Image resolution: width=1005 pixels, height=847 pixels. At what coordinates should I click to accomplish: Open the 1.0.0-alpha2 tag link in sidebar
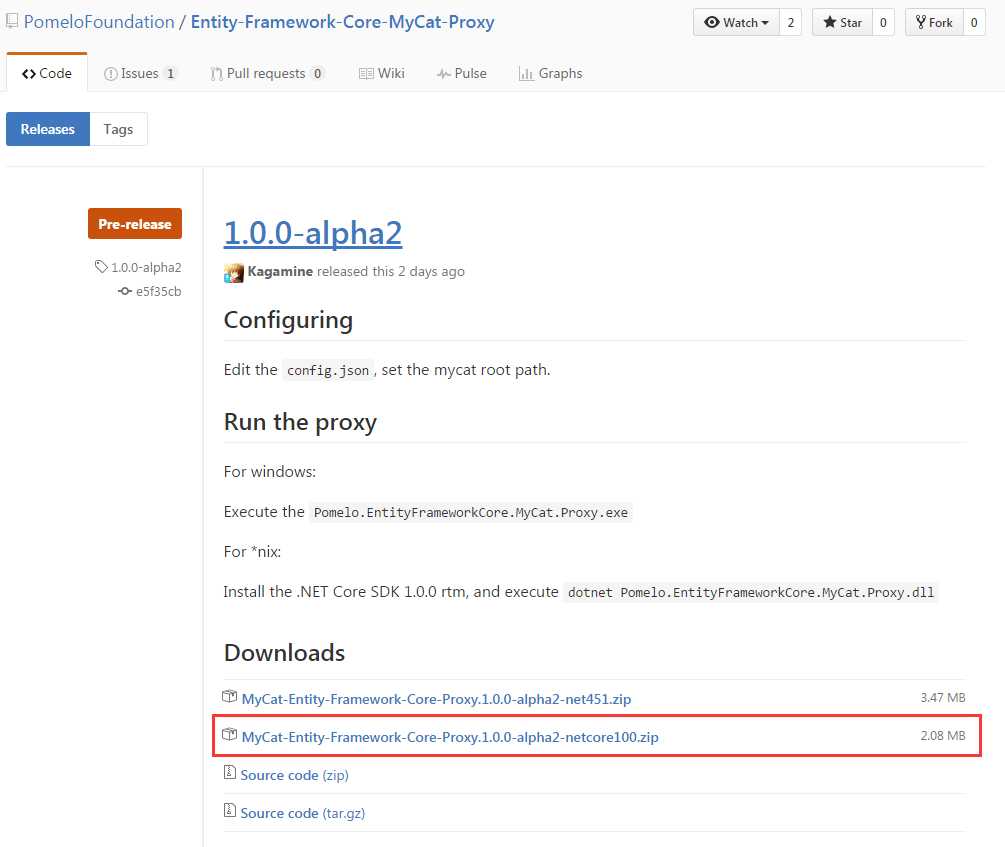click(146, 267)
